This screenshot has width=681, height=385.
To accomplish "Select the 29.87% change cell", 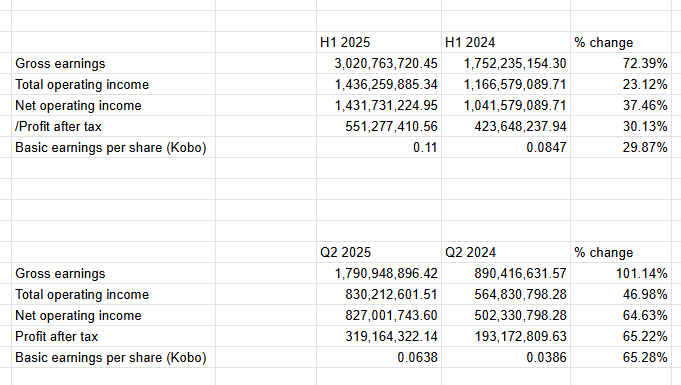I will [621, 147].
